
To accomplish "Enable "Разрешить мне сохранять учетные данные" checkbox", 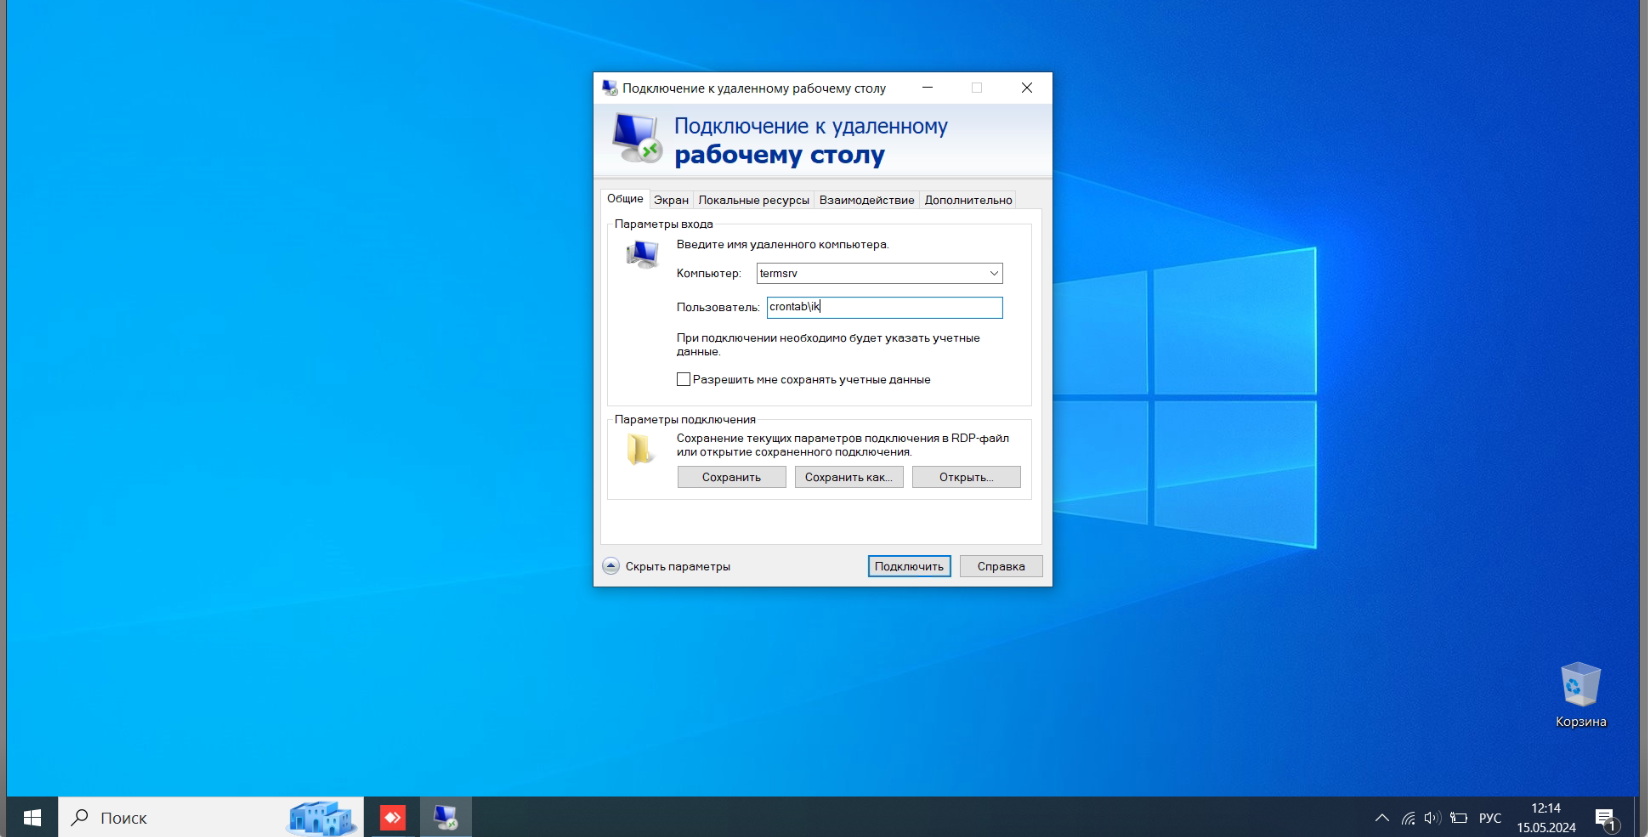I will click(x=683, y=379).
